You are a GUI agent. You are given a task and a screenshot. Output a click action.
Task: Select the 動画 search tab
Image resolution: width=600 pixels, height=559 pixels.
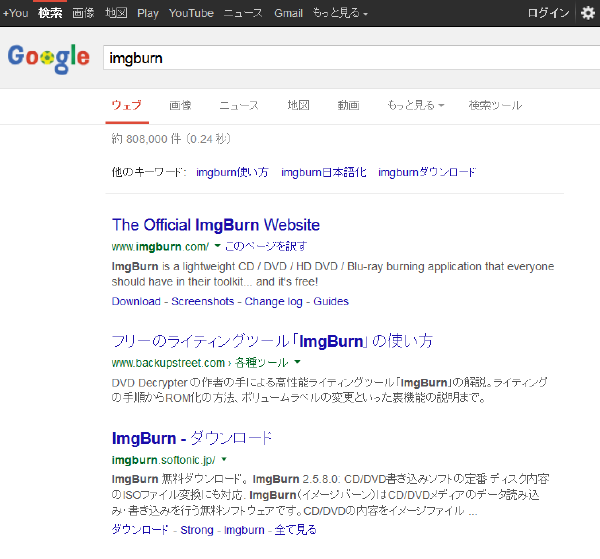point(348,105)
